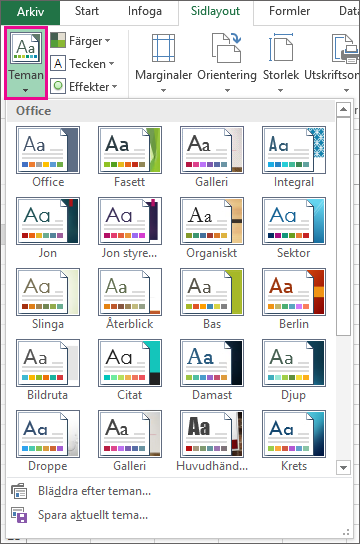360x544 pixels.
Task: Apply the Office theme
Action: [x=48, y=157]
